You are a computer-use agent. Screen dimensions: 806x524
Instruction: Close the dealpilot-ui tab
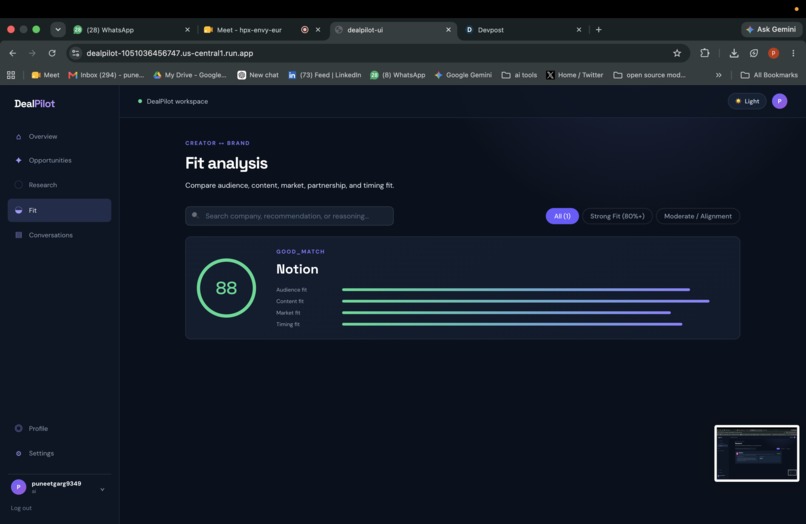[448, 30]
